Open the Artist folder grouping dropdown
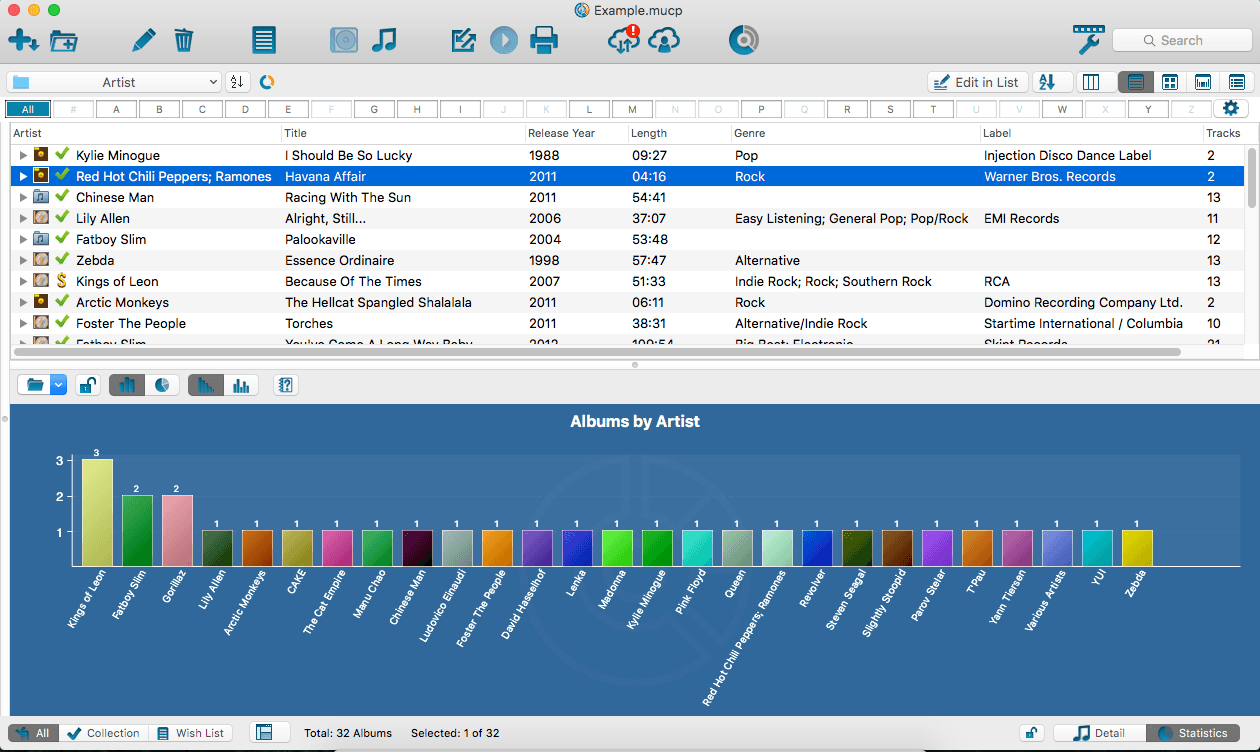 coord(114,82)
